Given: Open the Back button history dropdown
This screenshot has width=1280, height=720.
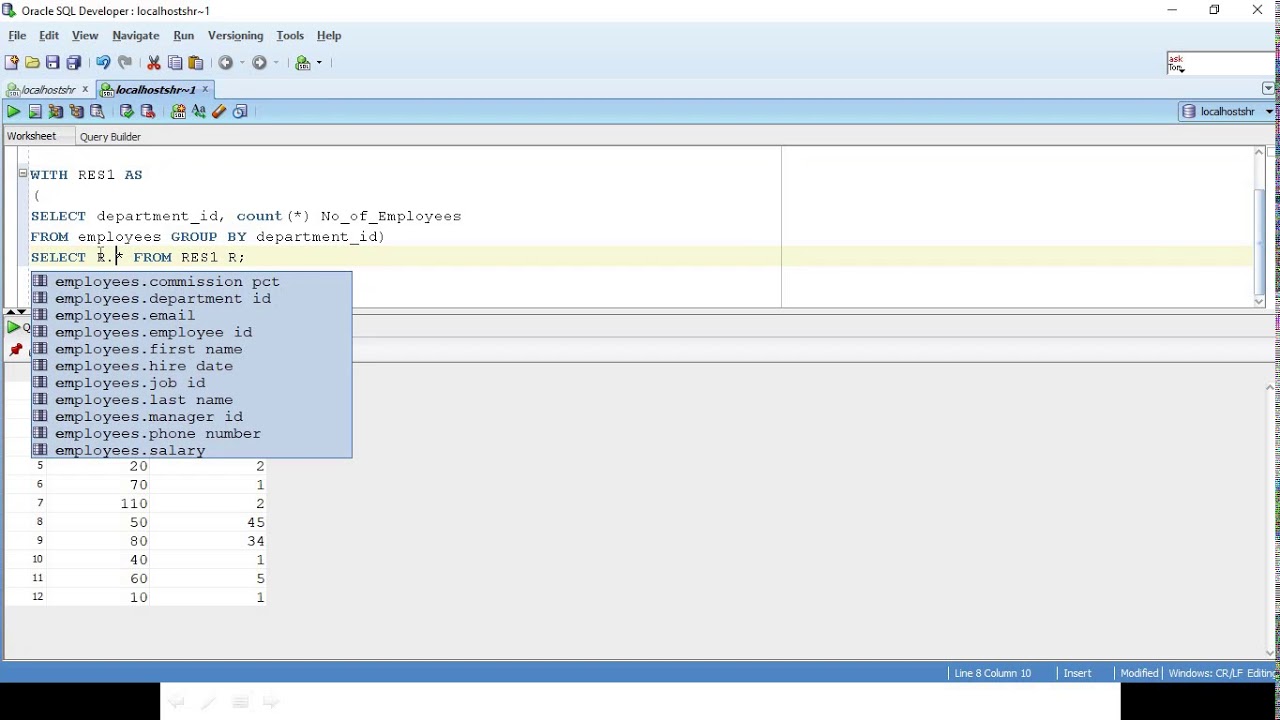Looking at the screenshot, I should click(242, 63).
